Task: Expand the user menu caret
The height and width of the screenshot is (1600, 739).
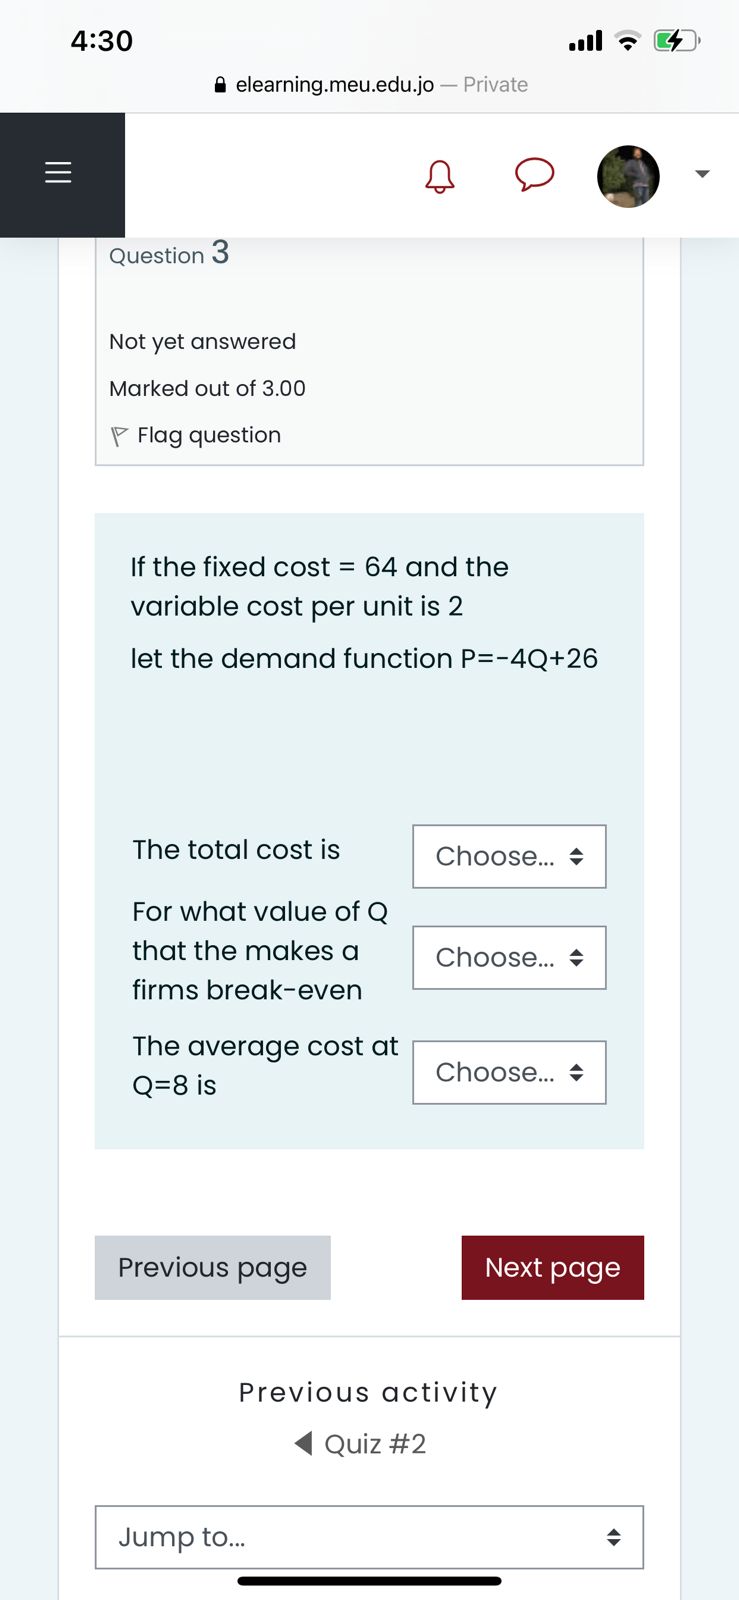Action: pyautogui.click(x=702, y=174)
